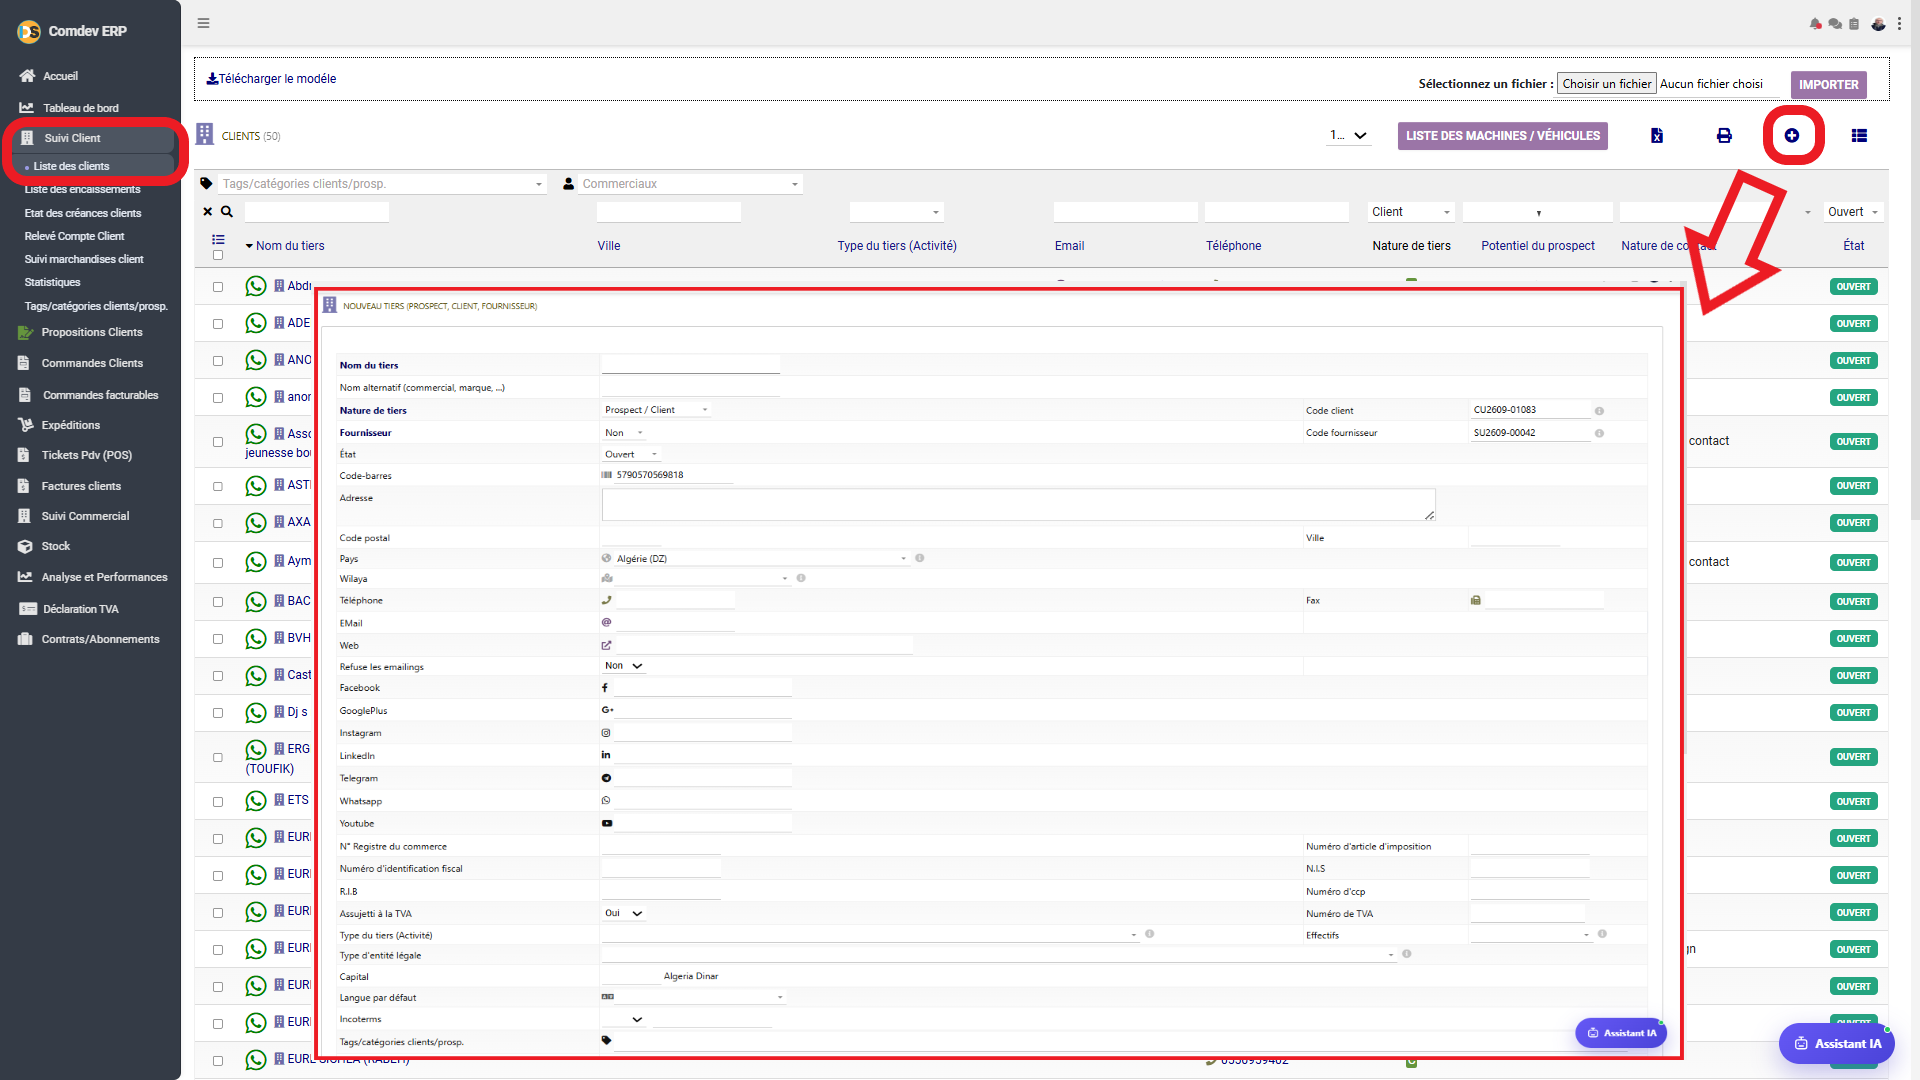1920x1080 pixels.
Task: Open the Assujetti à la TVA dropdown
Action: 623,913
